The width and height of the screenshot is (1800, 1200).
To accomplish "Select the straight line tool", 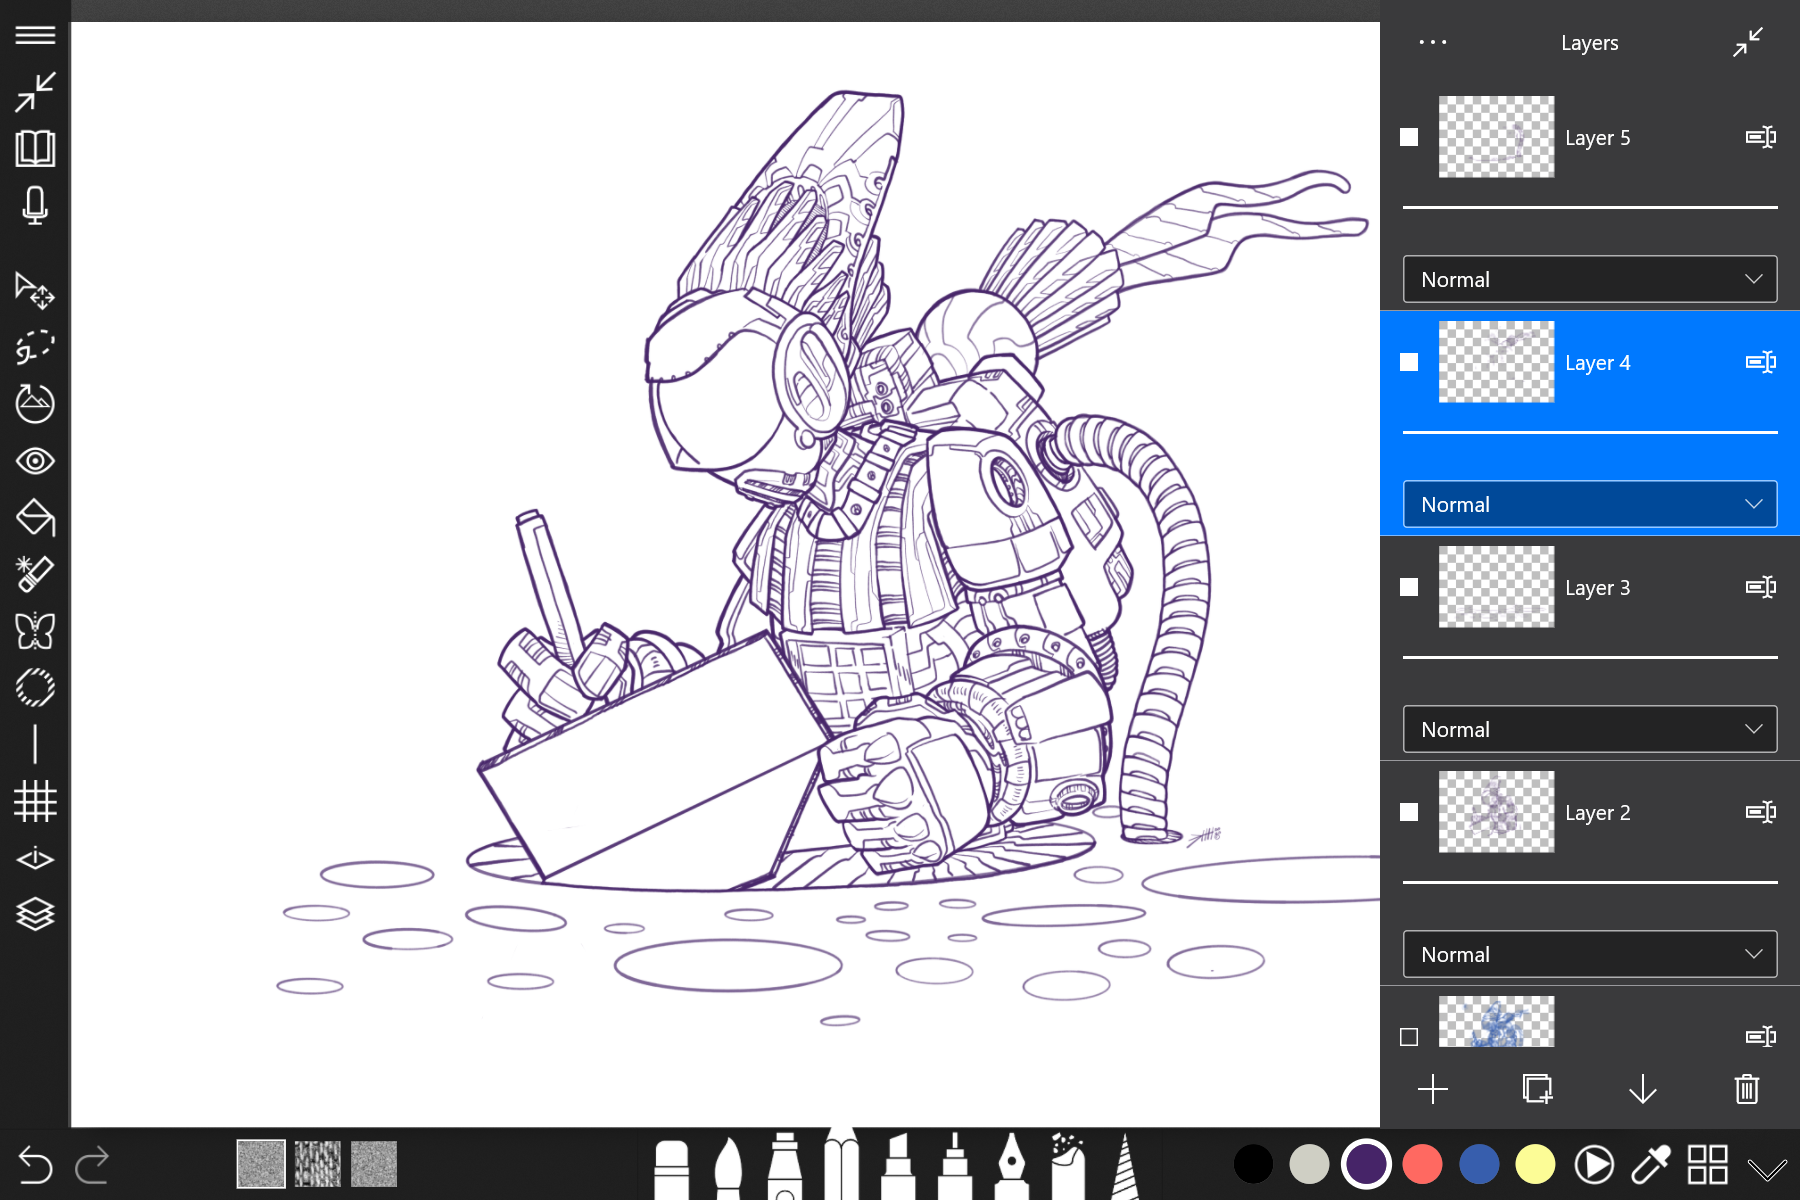I will tap(35, 745).
